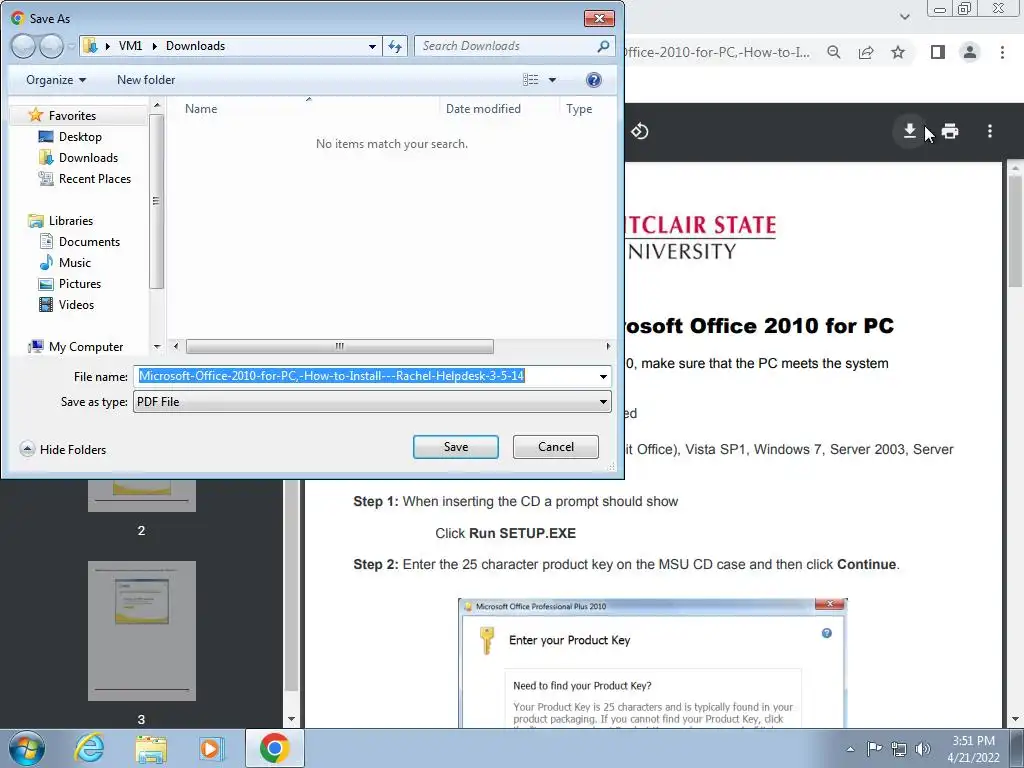Open Chrome profile avatar

coord(970,52)
